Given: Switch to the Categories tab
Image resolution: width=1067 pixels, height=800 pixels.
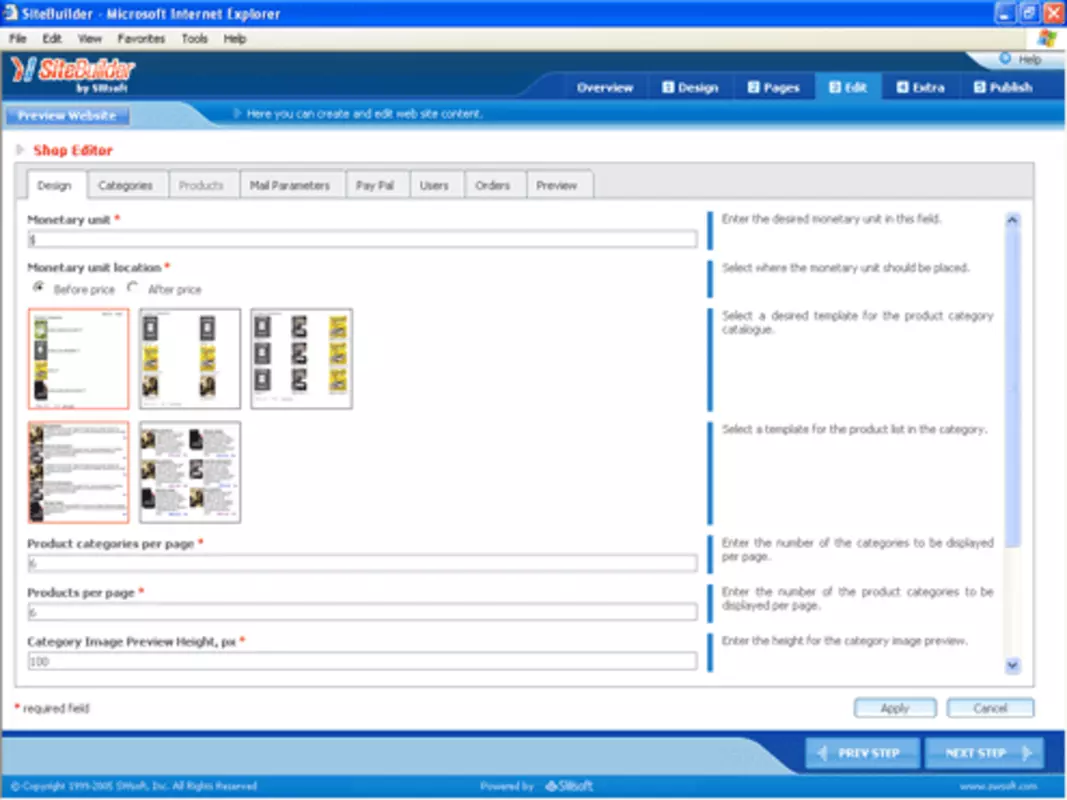Looking at the screenshot, I should [125, 185].
